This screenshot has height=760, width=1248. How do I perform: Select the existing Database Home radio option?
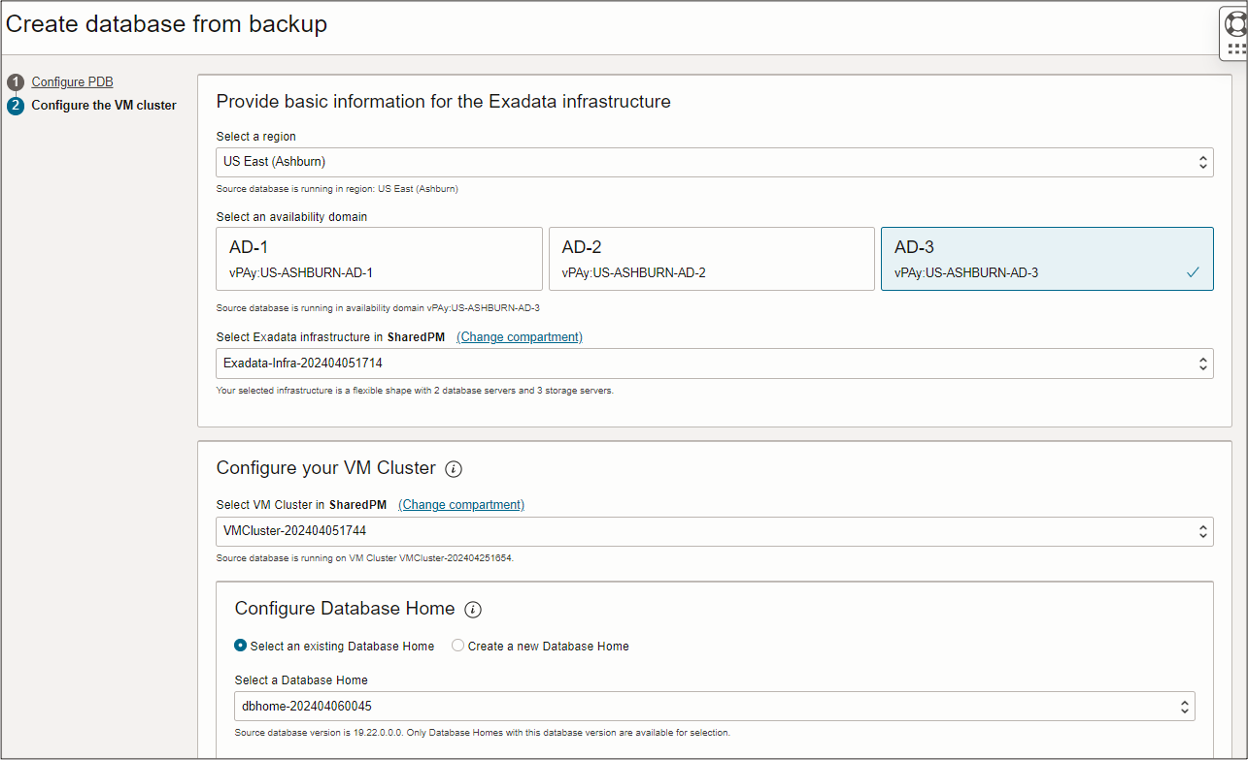pos(241,646)
